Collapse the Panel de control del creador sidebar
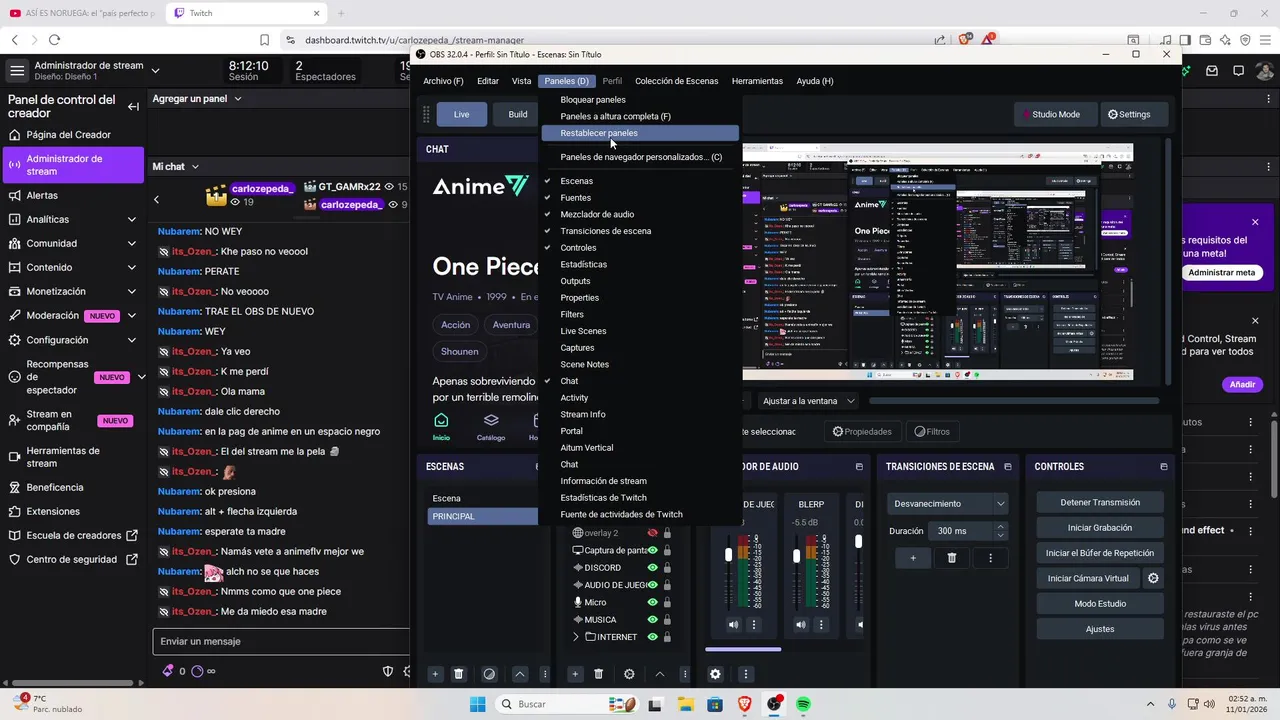 133,106
